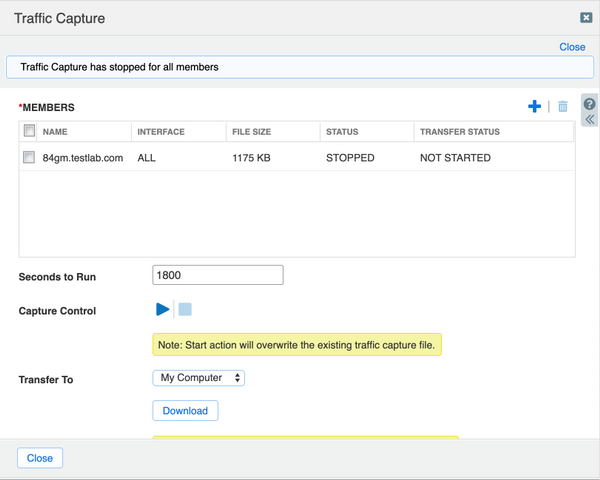
Task: Focus the Seconds to Run field
Action: (x=218, y=275)
